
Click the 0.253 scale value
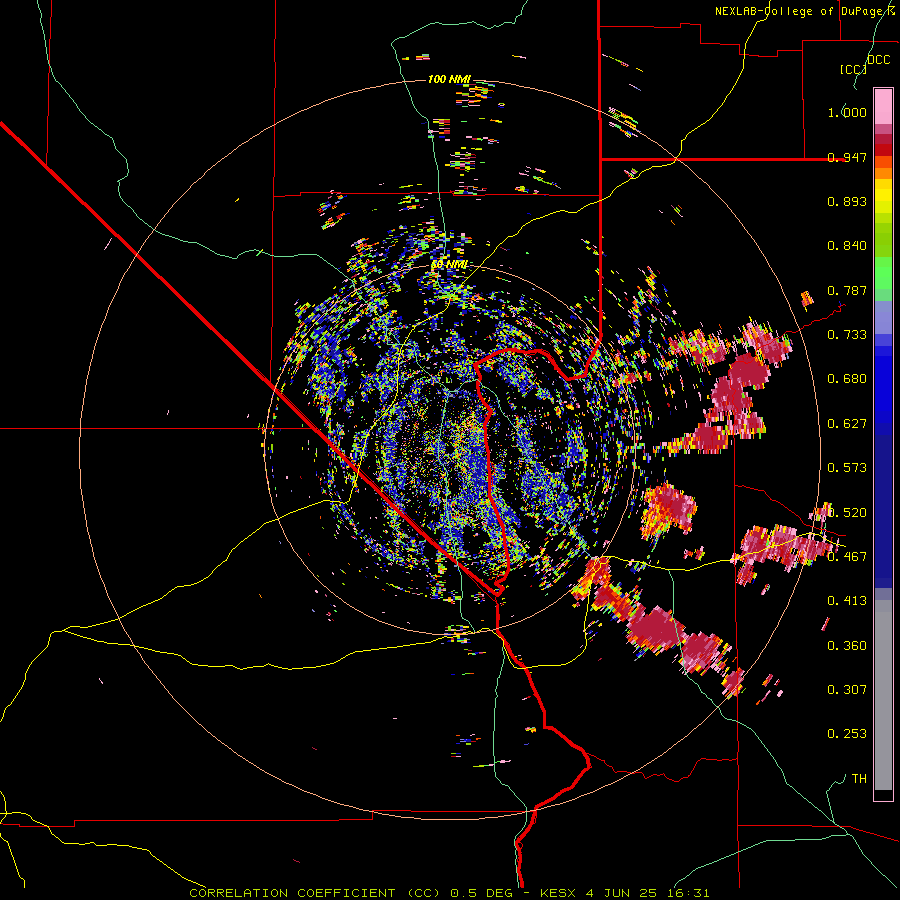pos(847,734)
